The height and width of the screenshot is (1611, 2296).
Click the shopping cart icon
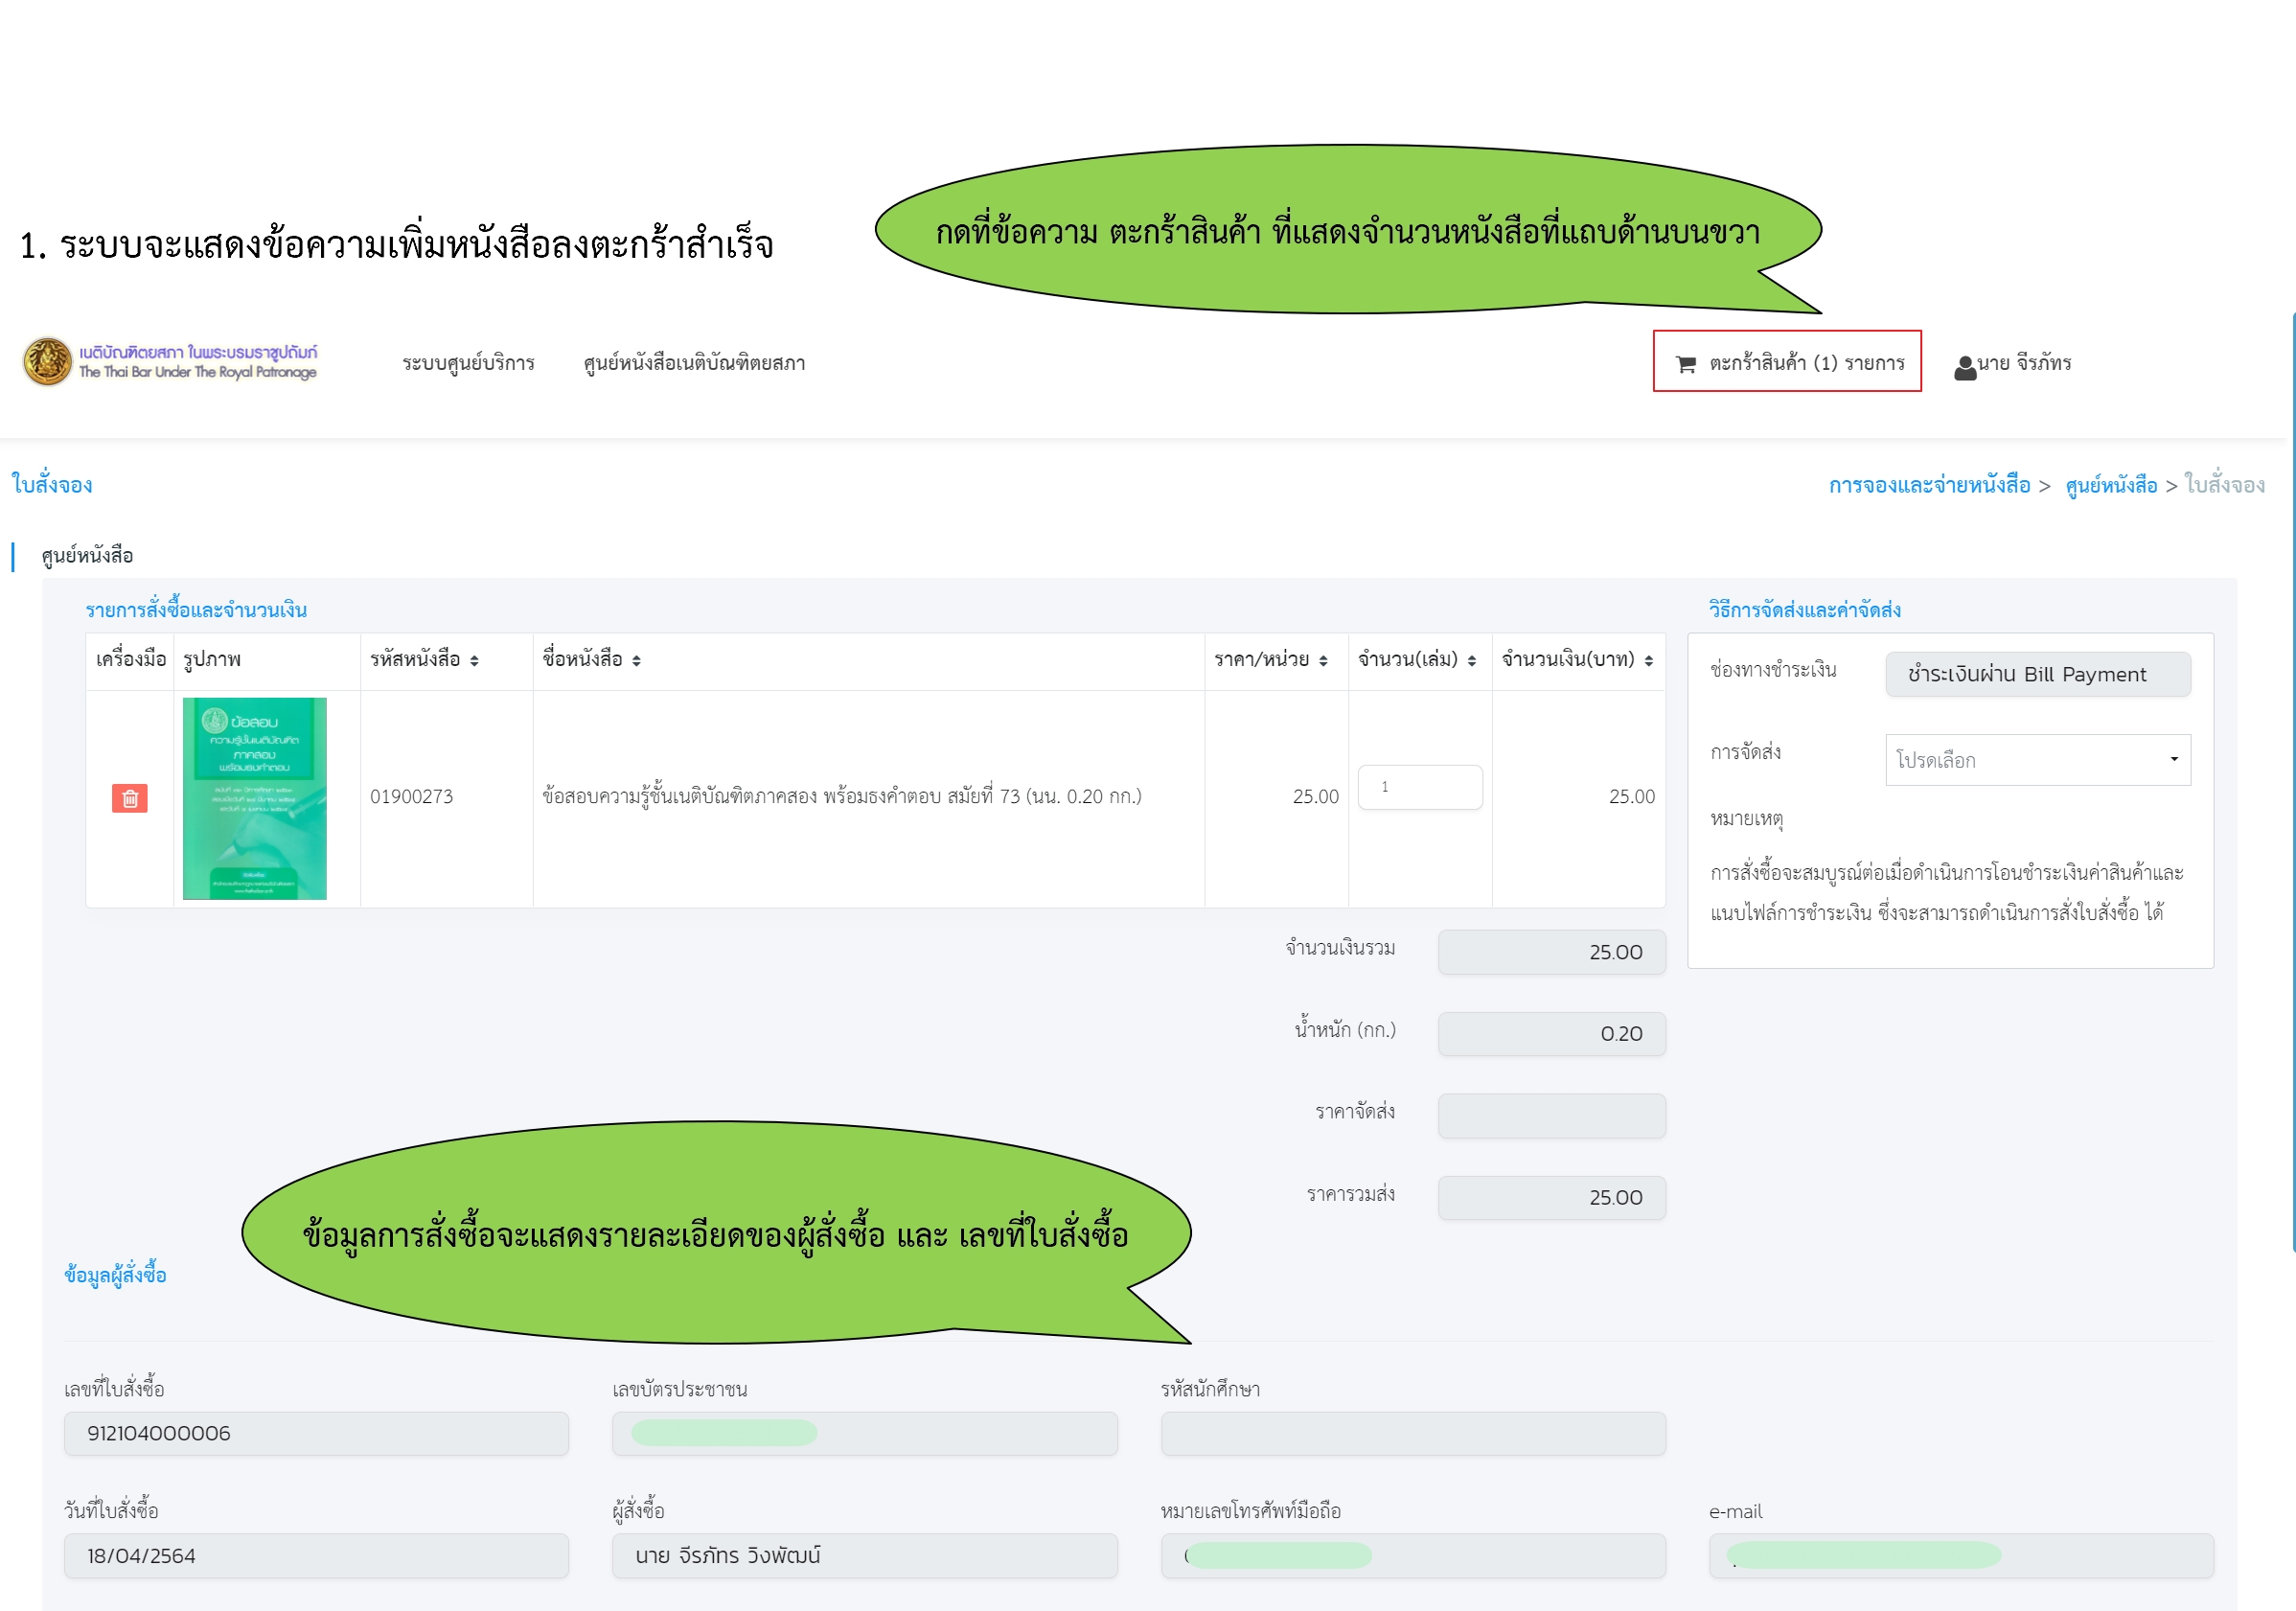click(1685, 364)
